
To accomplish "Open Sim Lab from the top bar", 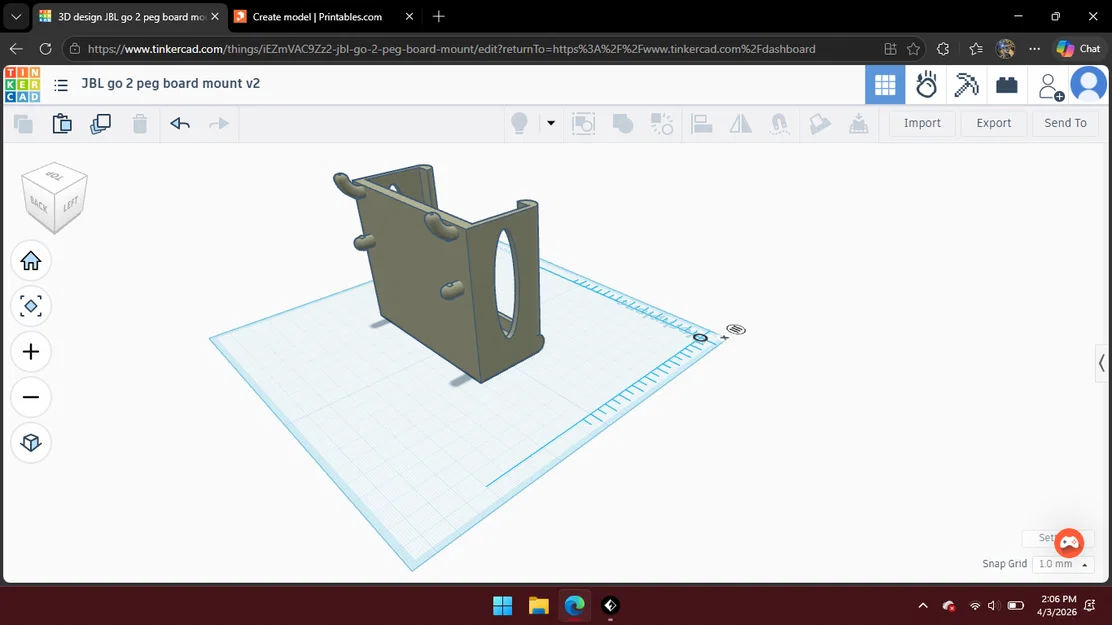I will click(x=926, y=85).
